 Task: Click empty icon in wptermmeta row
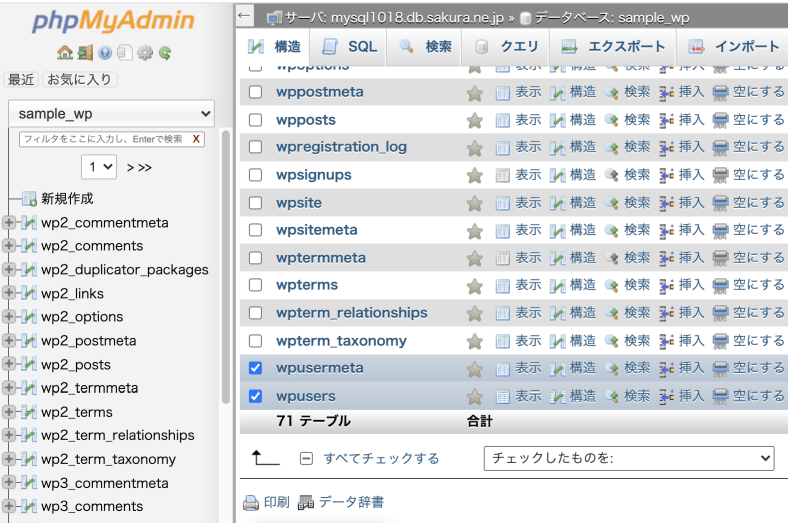point(721,258)
